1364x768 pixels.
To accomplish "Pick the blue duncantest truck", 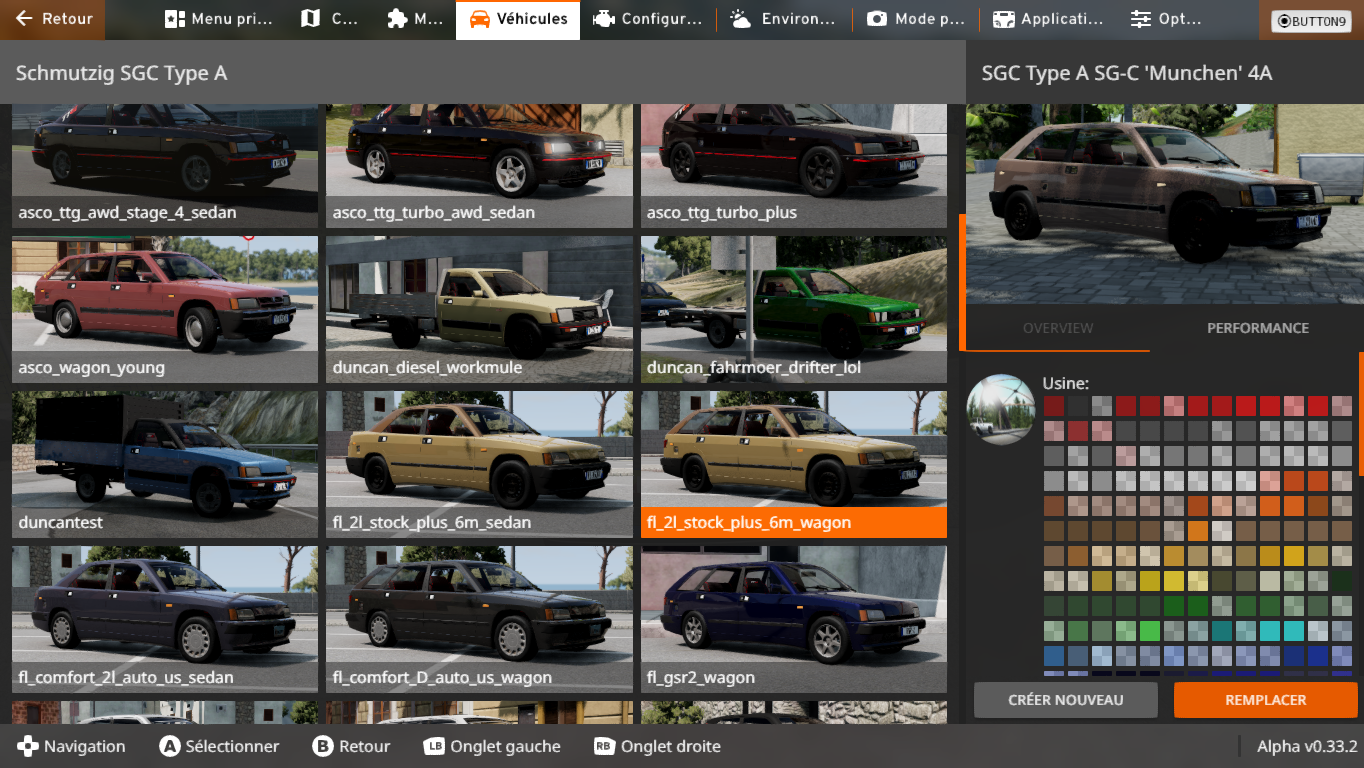I will (165, 464).
